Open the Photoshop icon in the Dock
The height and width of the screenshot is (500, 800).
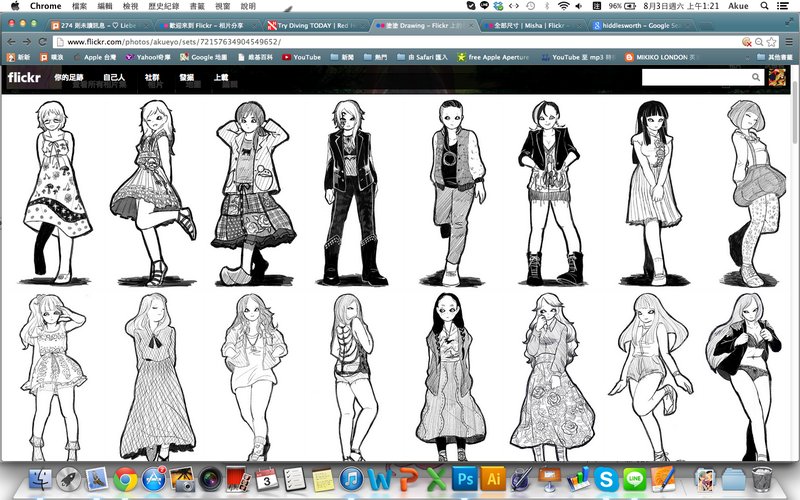[x=464, y=479]
